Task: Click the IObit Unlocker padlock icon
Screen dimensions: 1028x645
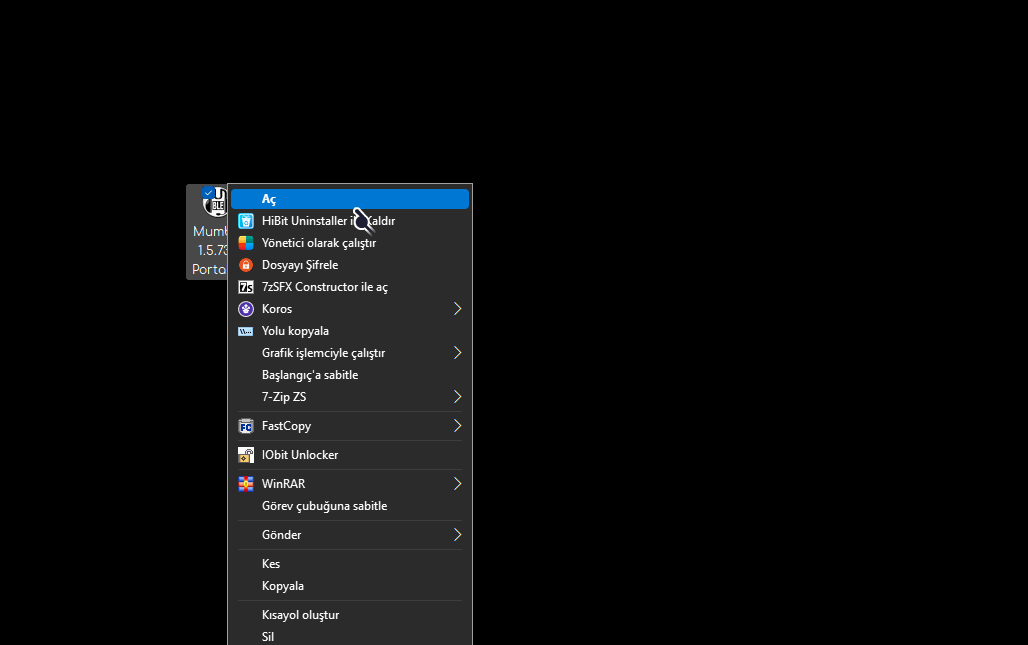Action: [x=246, y=455]
